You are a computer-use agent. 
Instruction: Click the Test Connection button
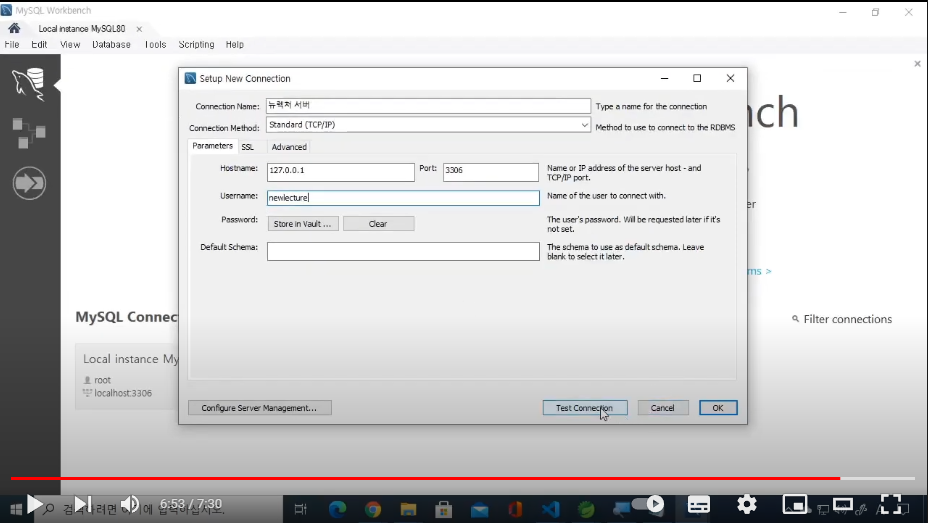click(585, 408)
